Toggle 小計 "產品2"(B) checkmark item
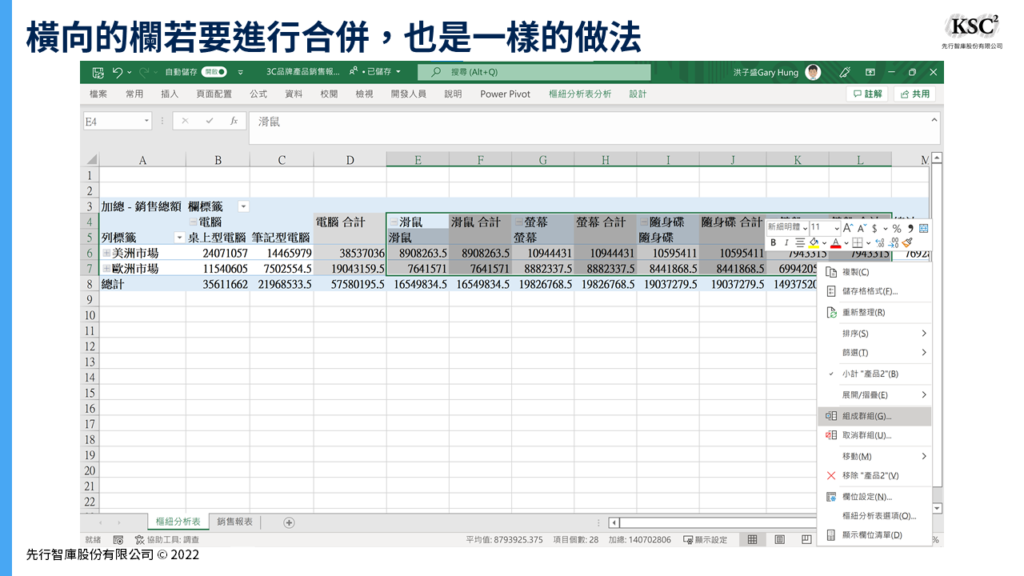1024x576 pixels. click(874, 374)
